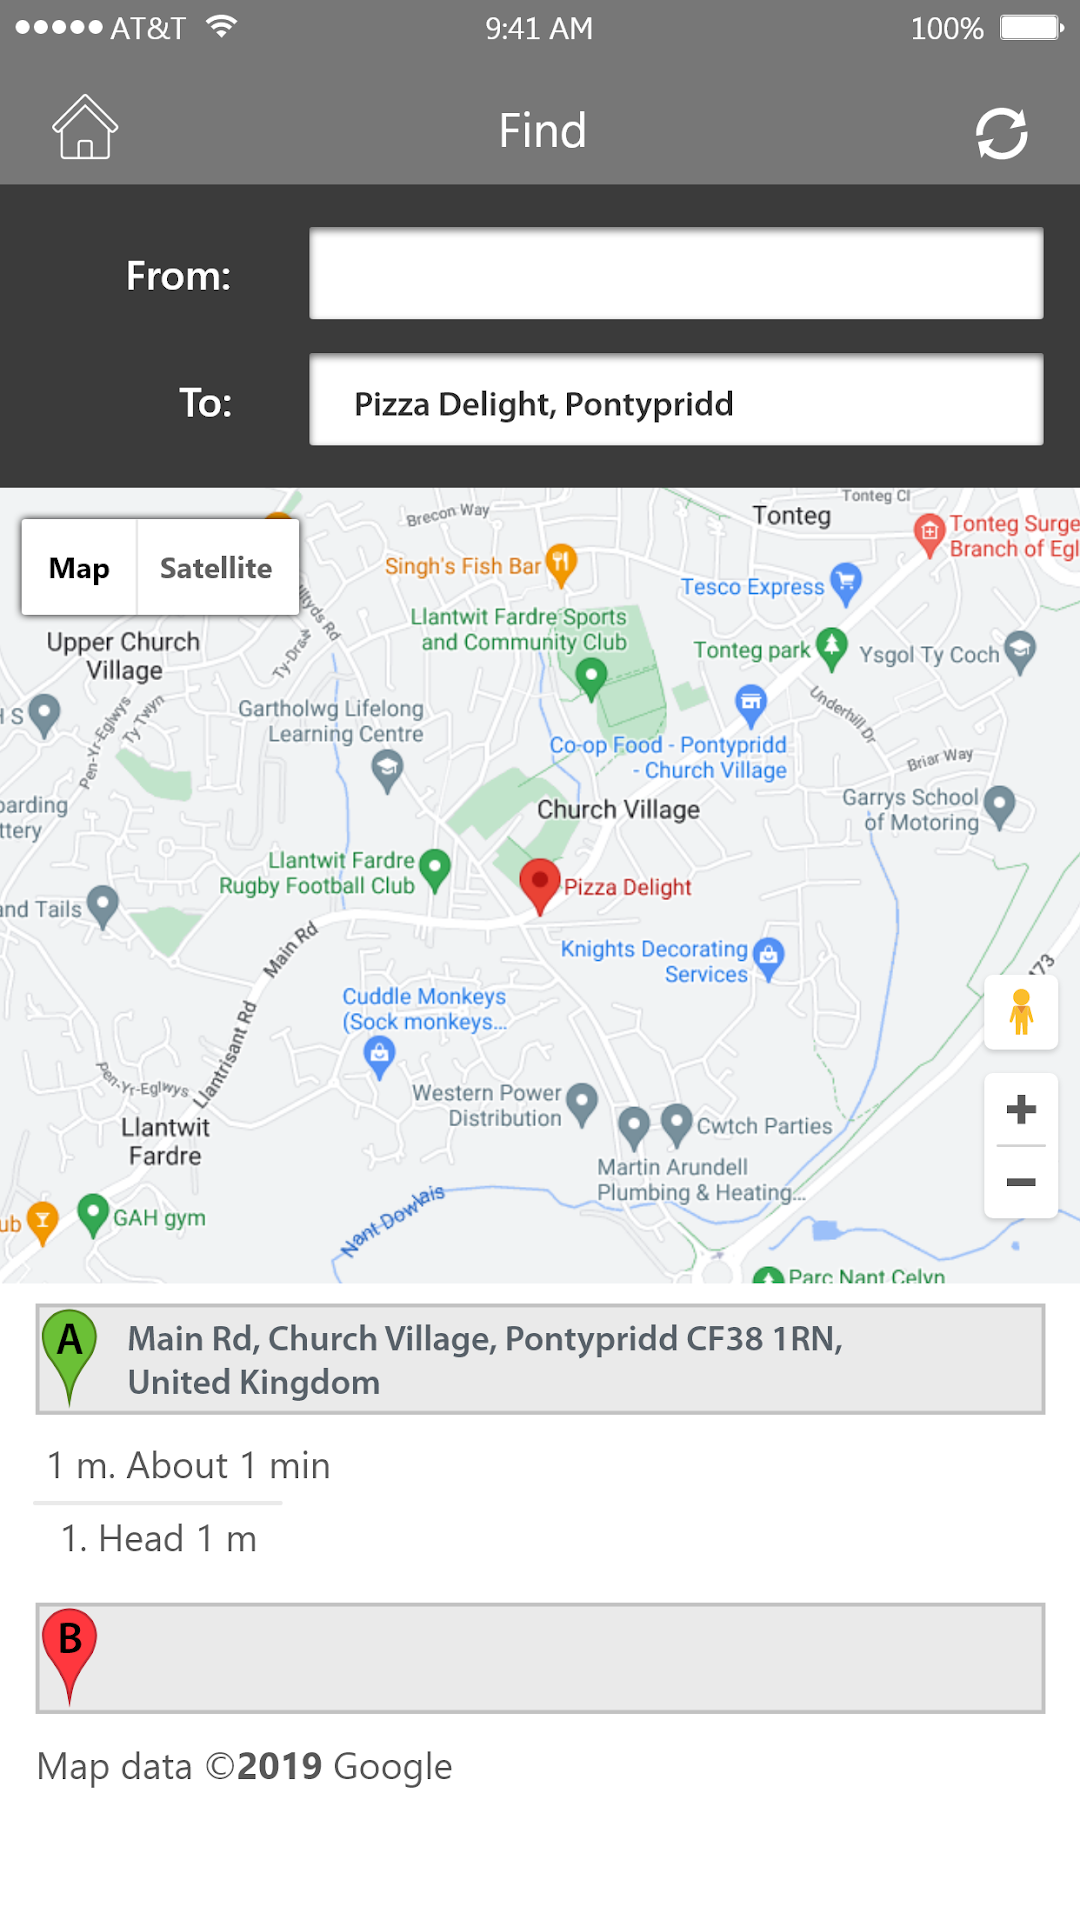Tap the GAH gym marker
Image resolution: width=1080 pixels, height=1920 pixels.
click(93, 1215)
